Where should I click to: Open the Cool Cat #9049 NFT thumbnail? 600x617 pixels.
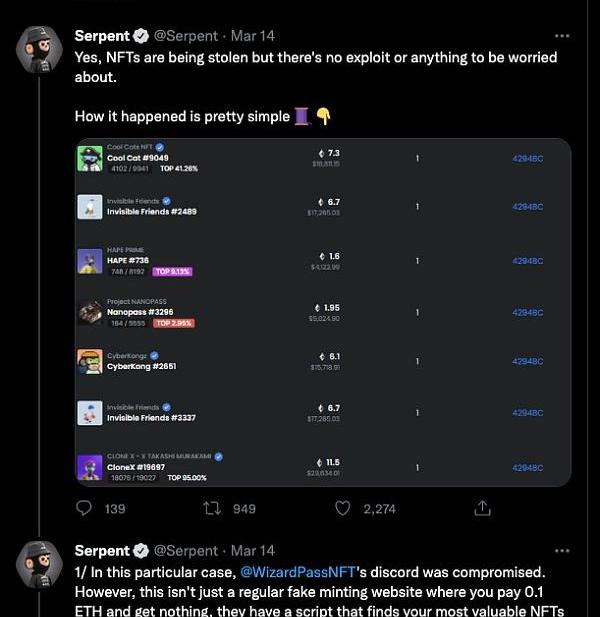90,158
